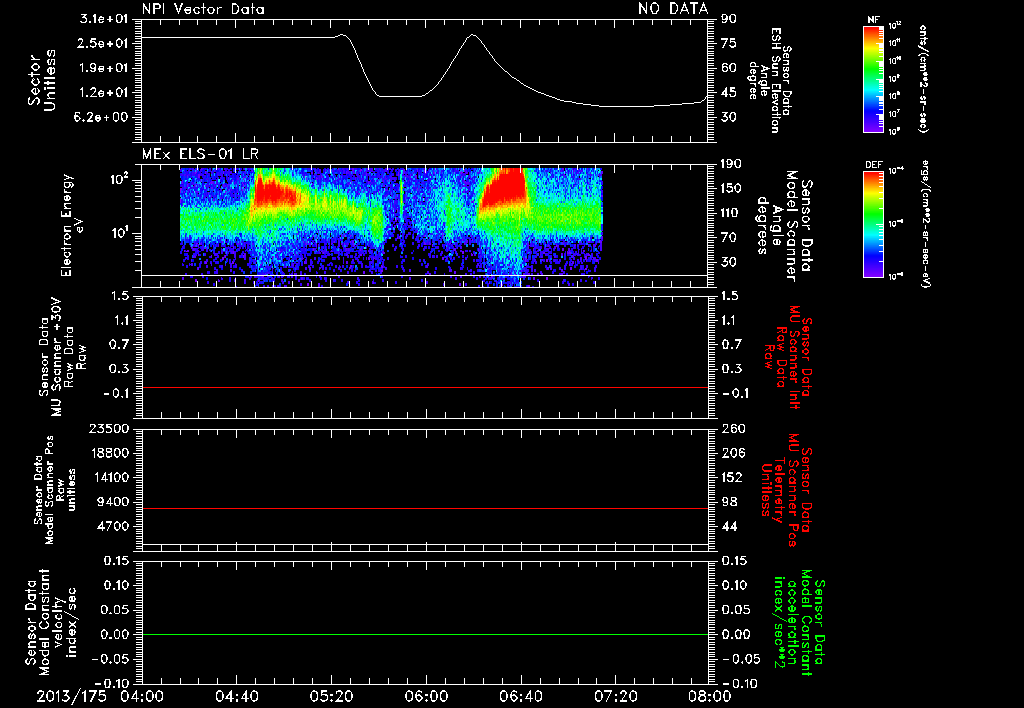Click the '206' telemetry tick value
The width and height of the screenshot is (1024, 708).
pyautogui.click(x=733, y=453)
